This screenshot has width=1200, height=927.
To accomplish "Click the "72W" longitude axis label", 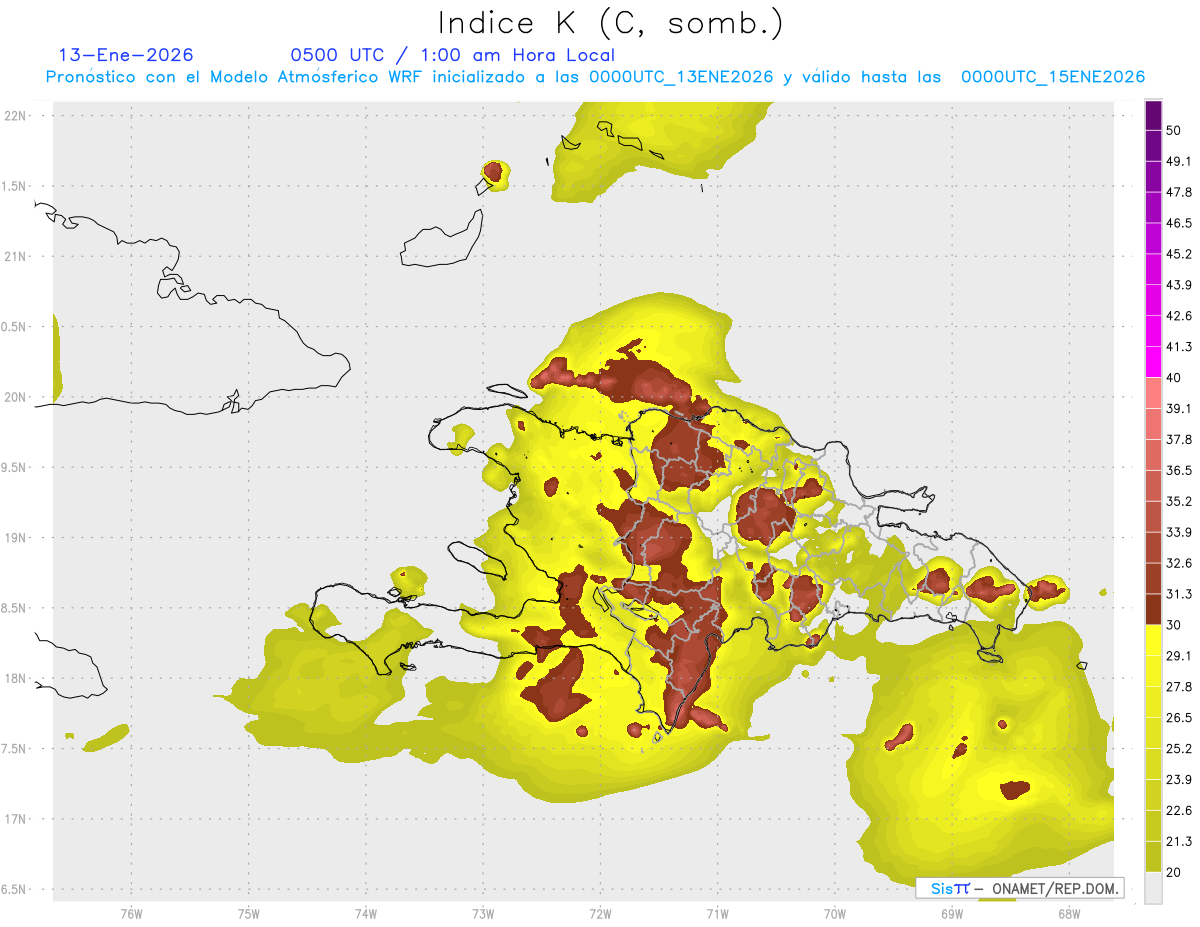I will (x=600, y=914).
